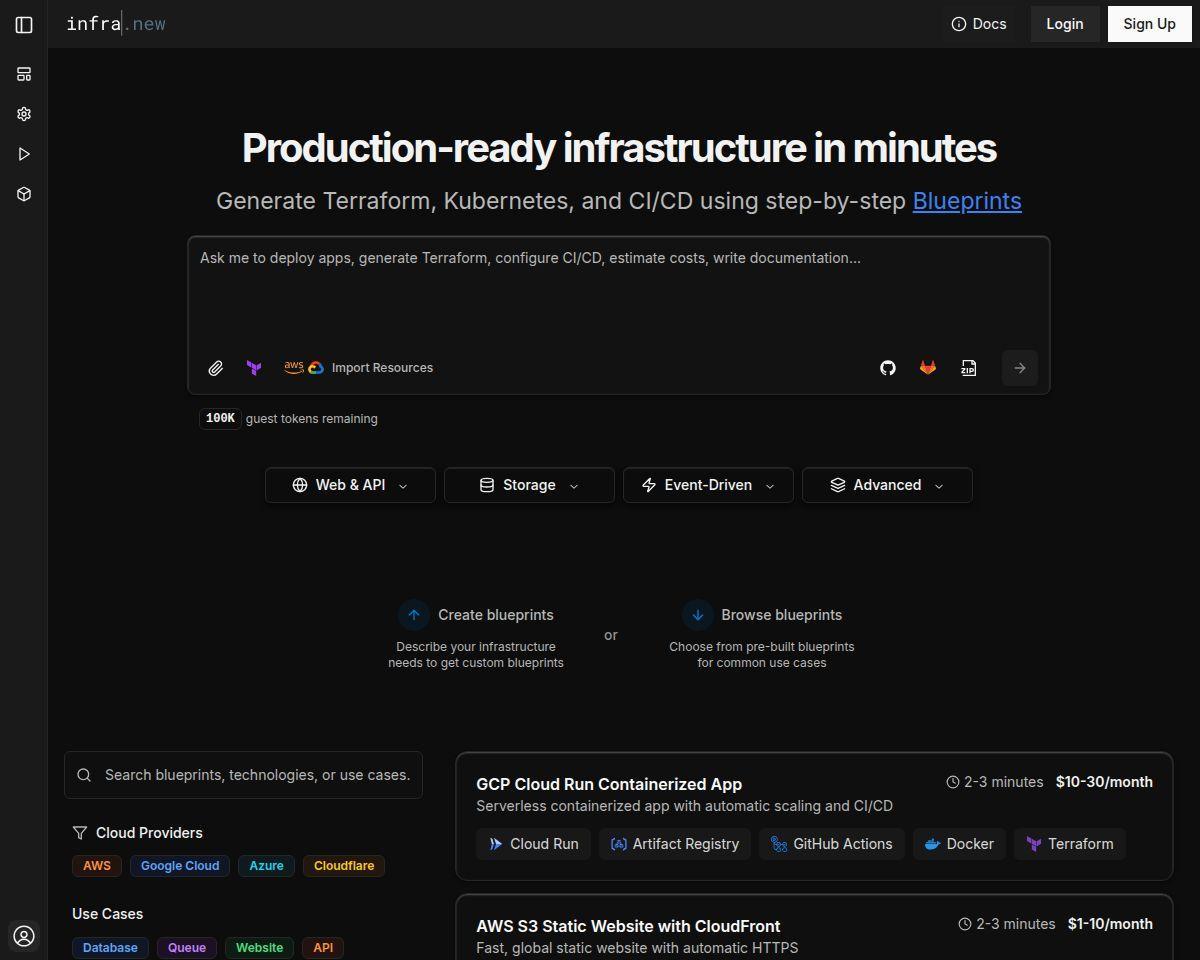Focus the search blueprints input field
1200x960 pixels.
pyautogui.click(x=243, y=775)
